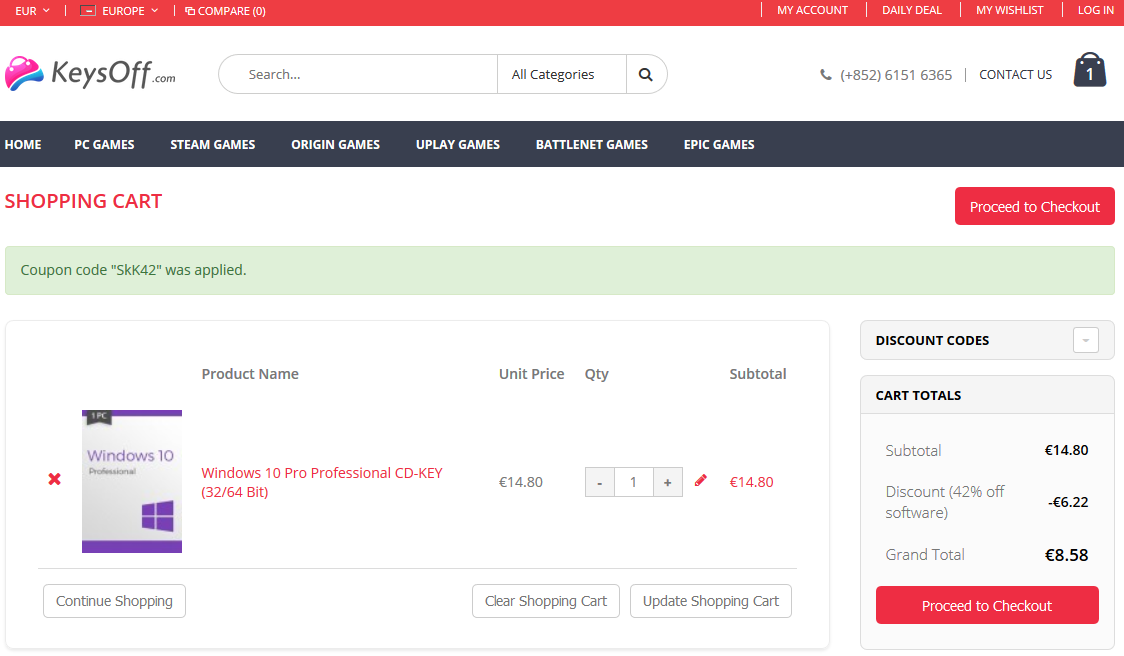Click the Search input field

click(x=358, y=75)
